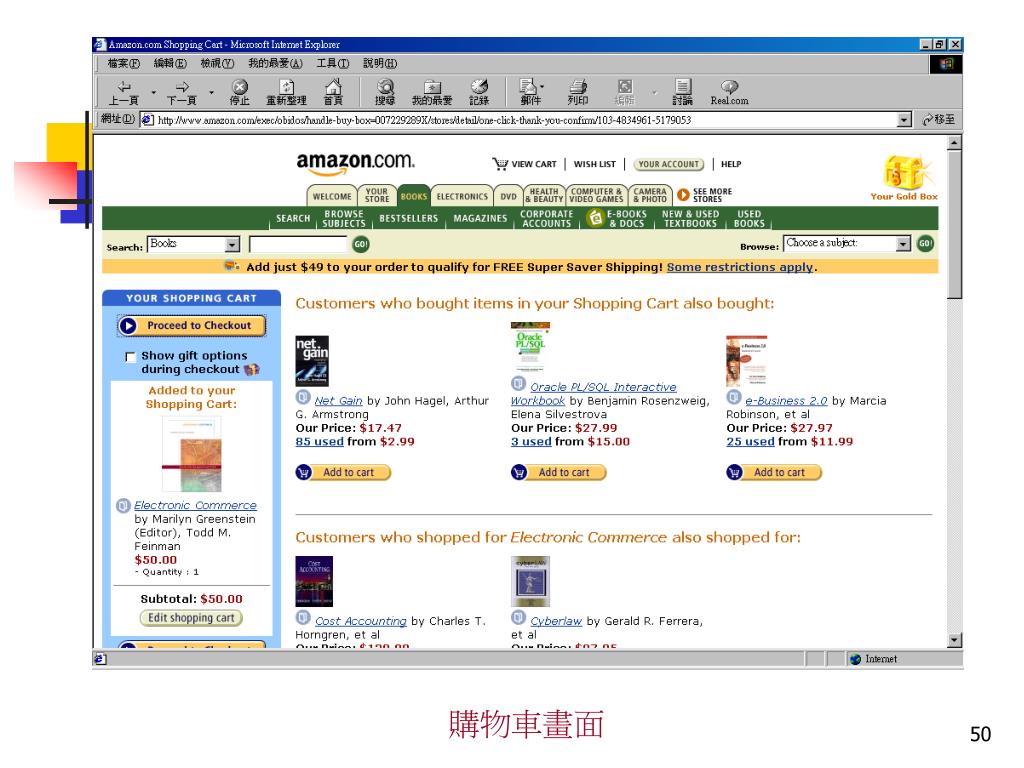Open the Help menu in menu bar
The width and height of the screenshot is (1024, 768).
380,63
